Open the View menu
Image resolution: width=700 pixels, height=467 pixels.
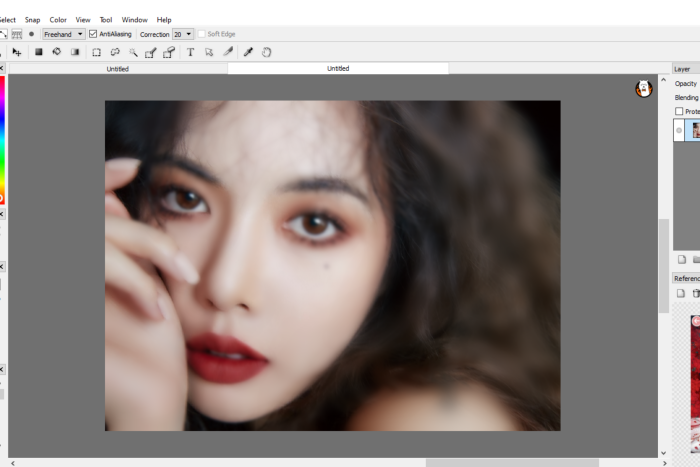(83, 20)
